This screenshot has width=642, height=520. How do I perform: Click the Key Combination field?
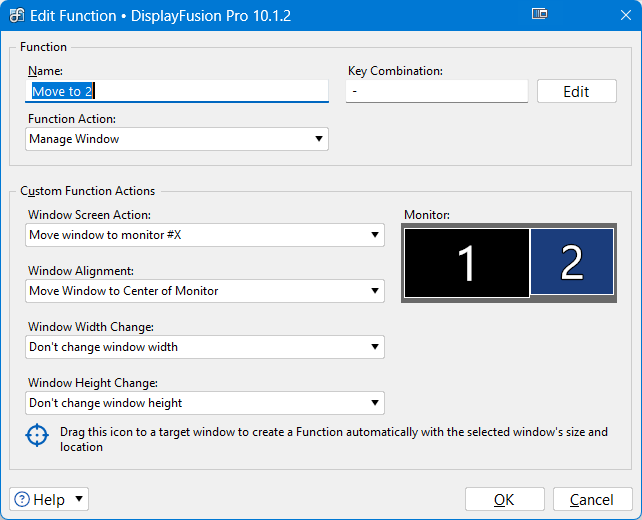[x=436, y=91]
